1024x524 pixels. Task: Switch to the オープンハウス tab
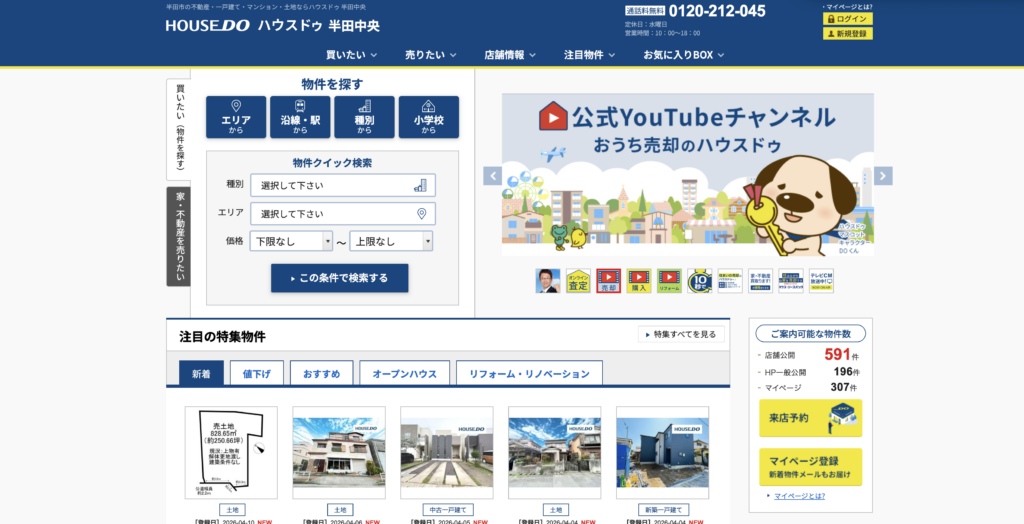(404, 374)
